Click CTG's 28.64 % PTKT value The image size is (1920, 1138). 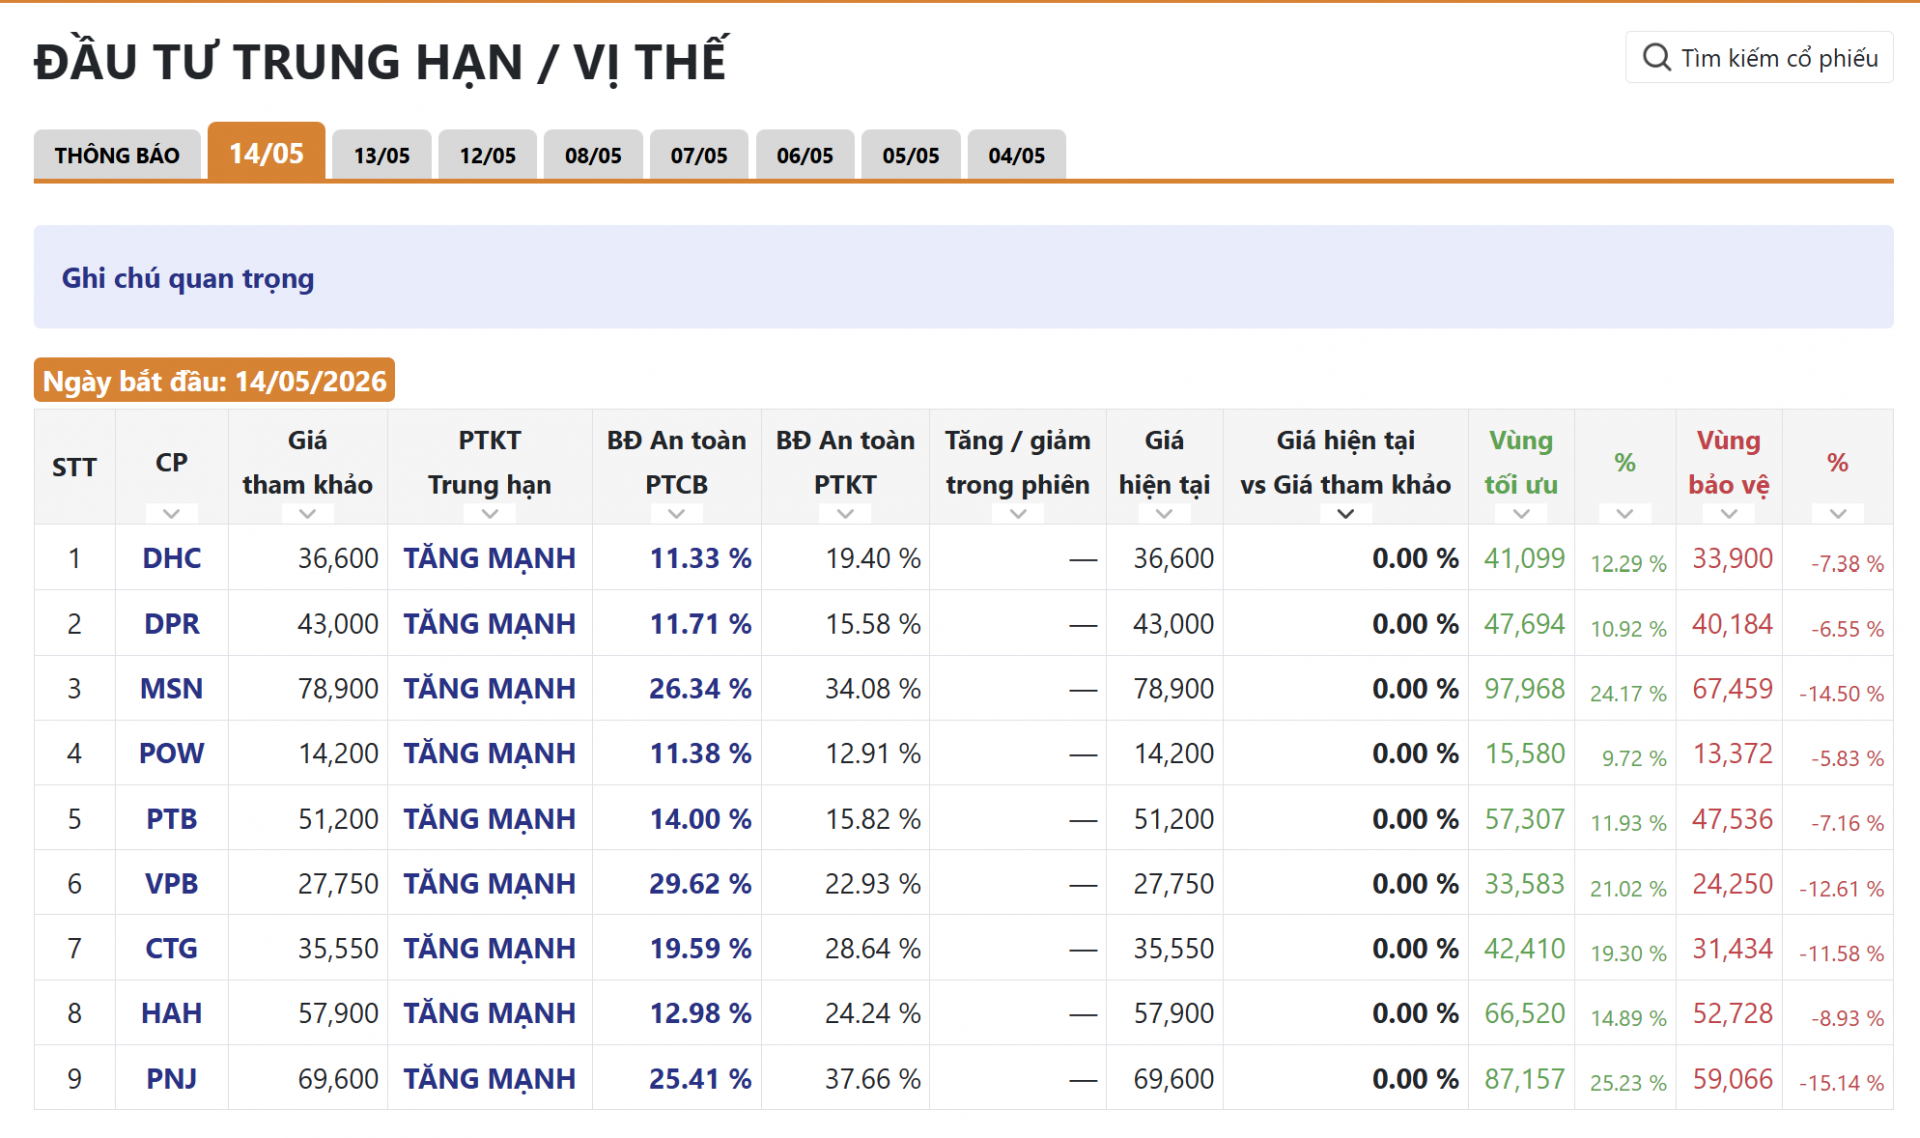873,949
